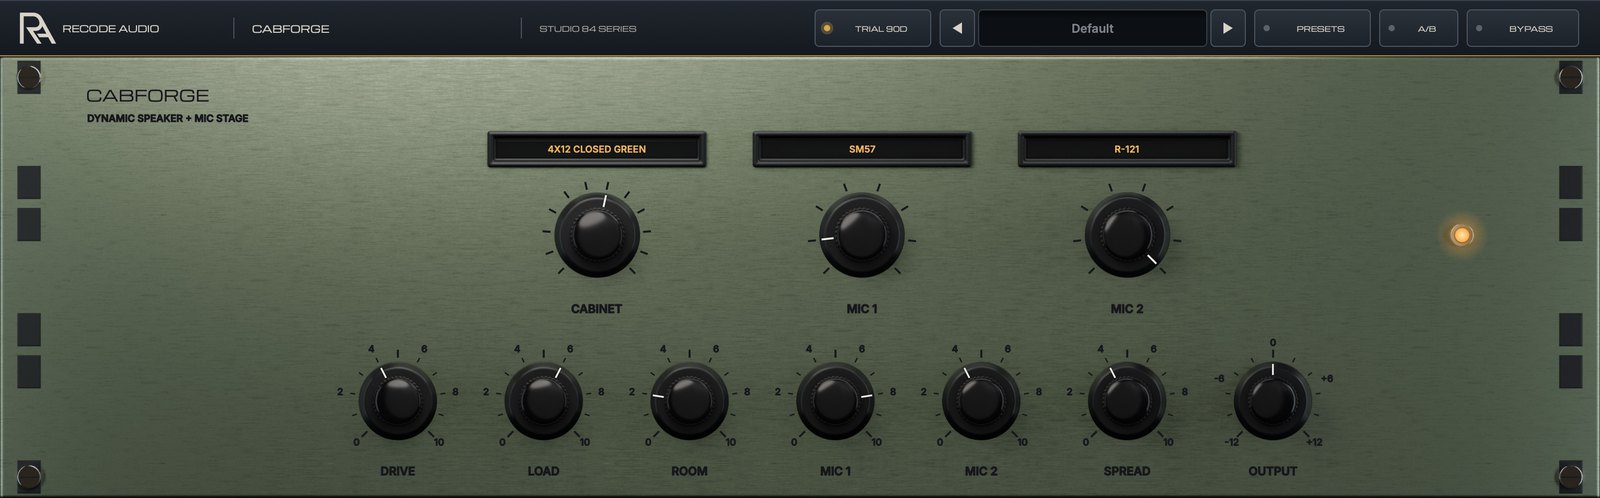This screenshot has height=498, width=1600.
Task: Click the Recode Audio logo icon
Action: click(36, 28)
